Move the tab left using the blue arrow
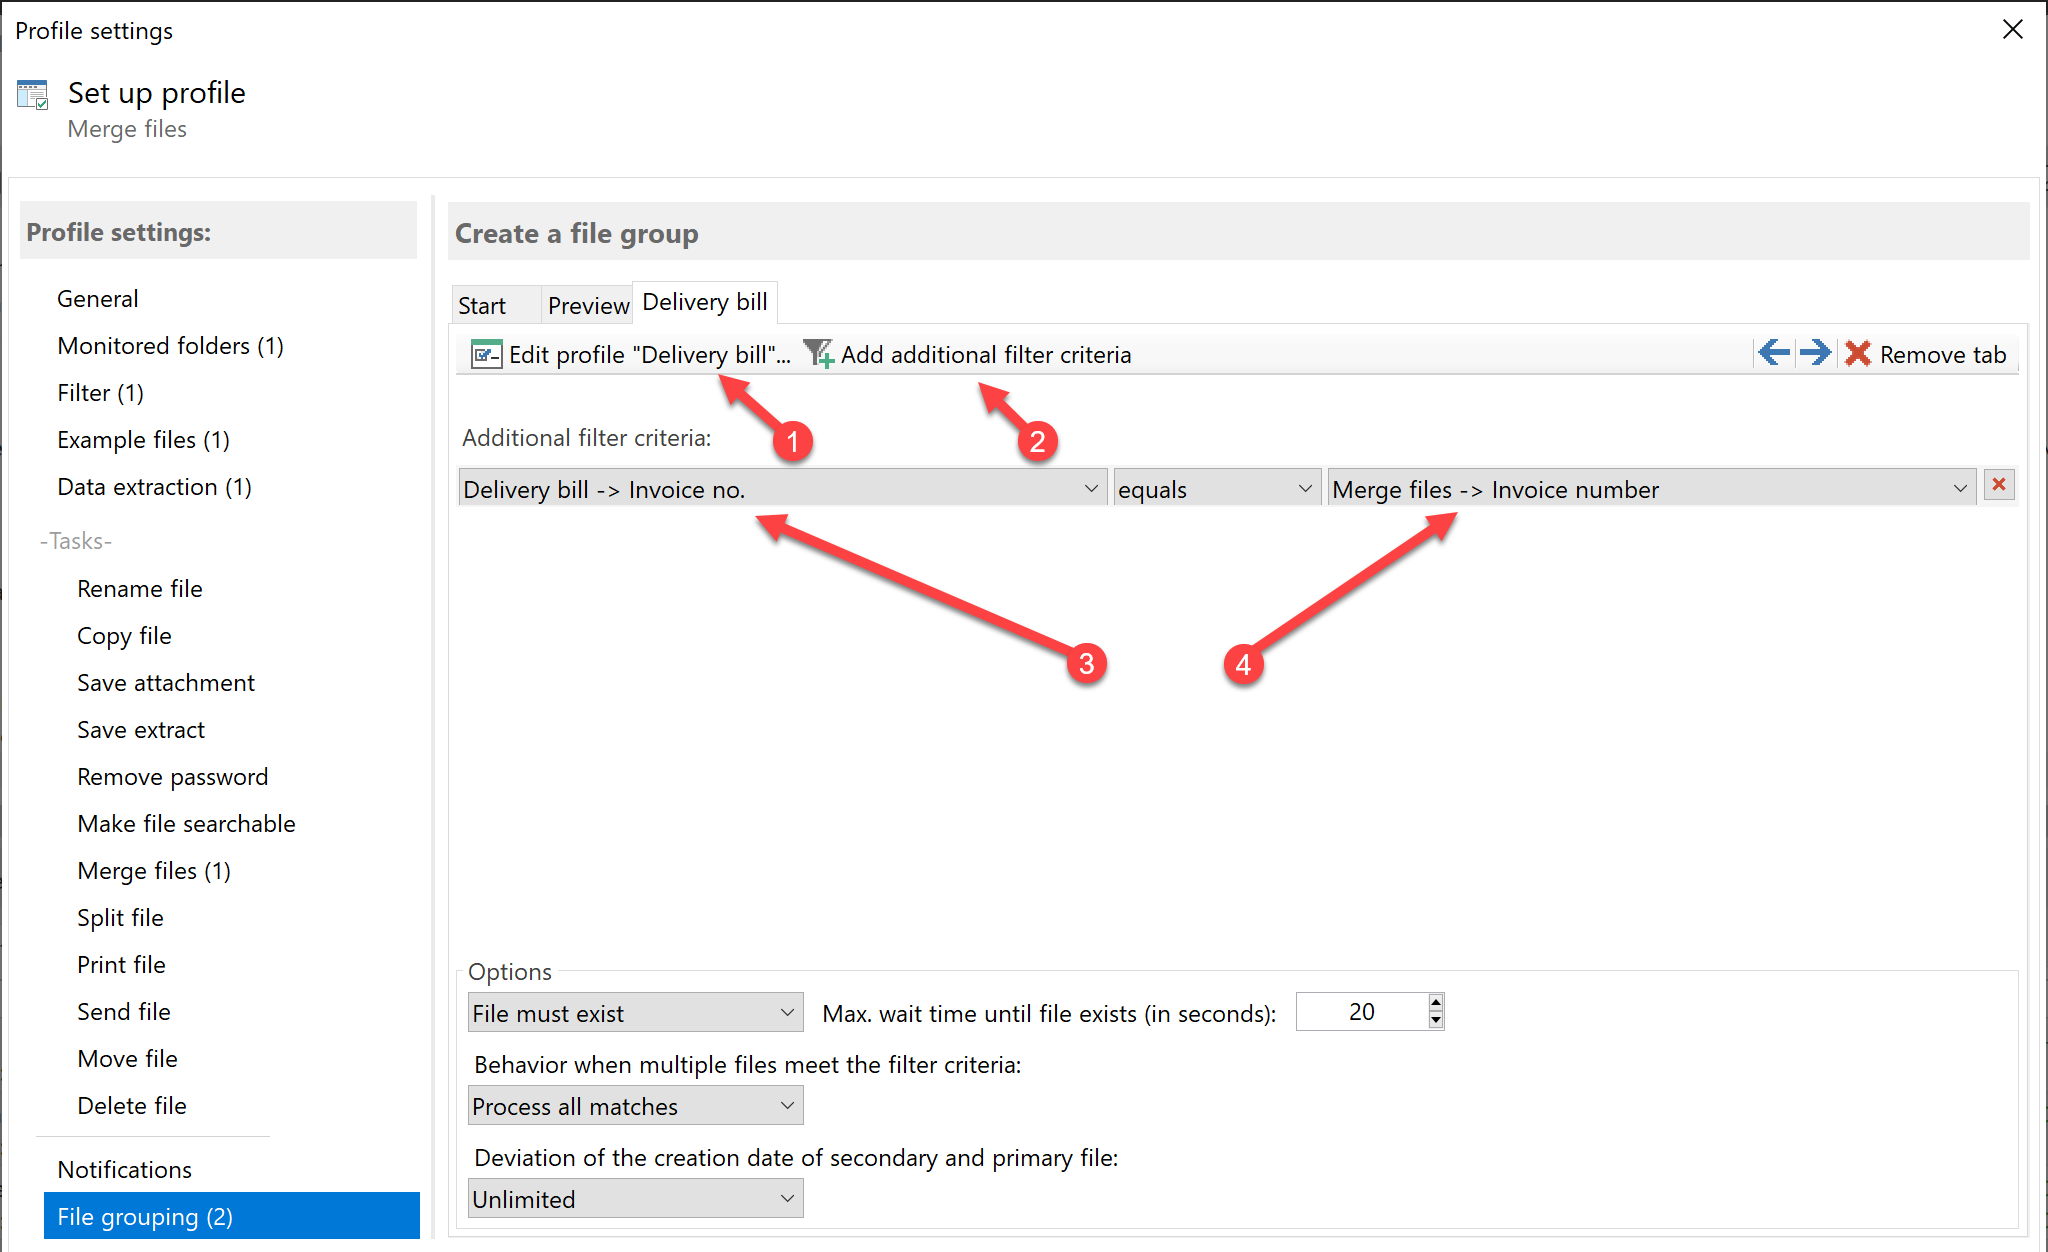 [x=1773, y=353]
